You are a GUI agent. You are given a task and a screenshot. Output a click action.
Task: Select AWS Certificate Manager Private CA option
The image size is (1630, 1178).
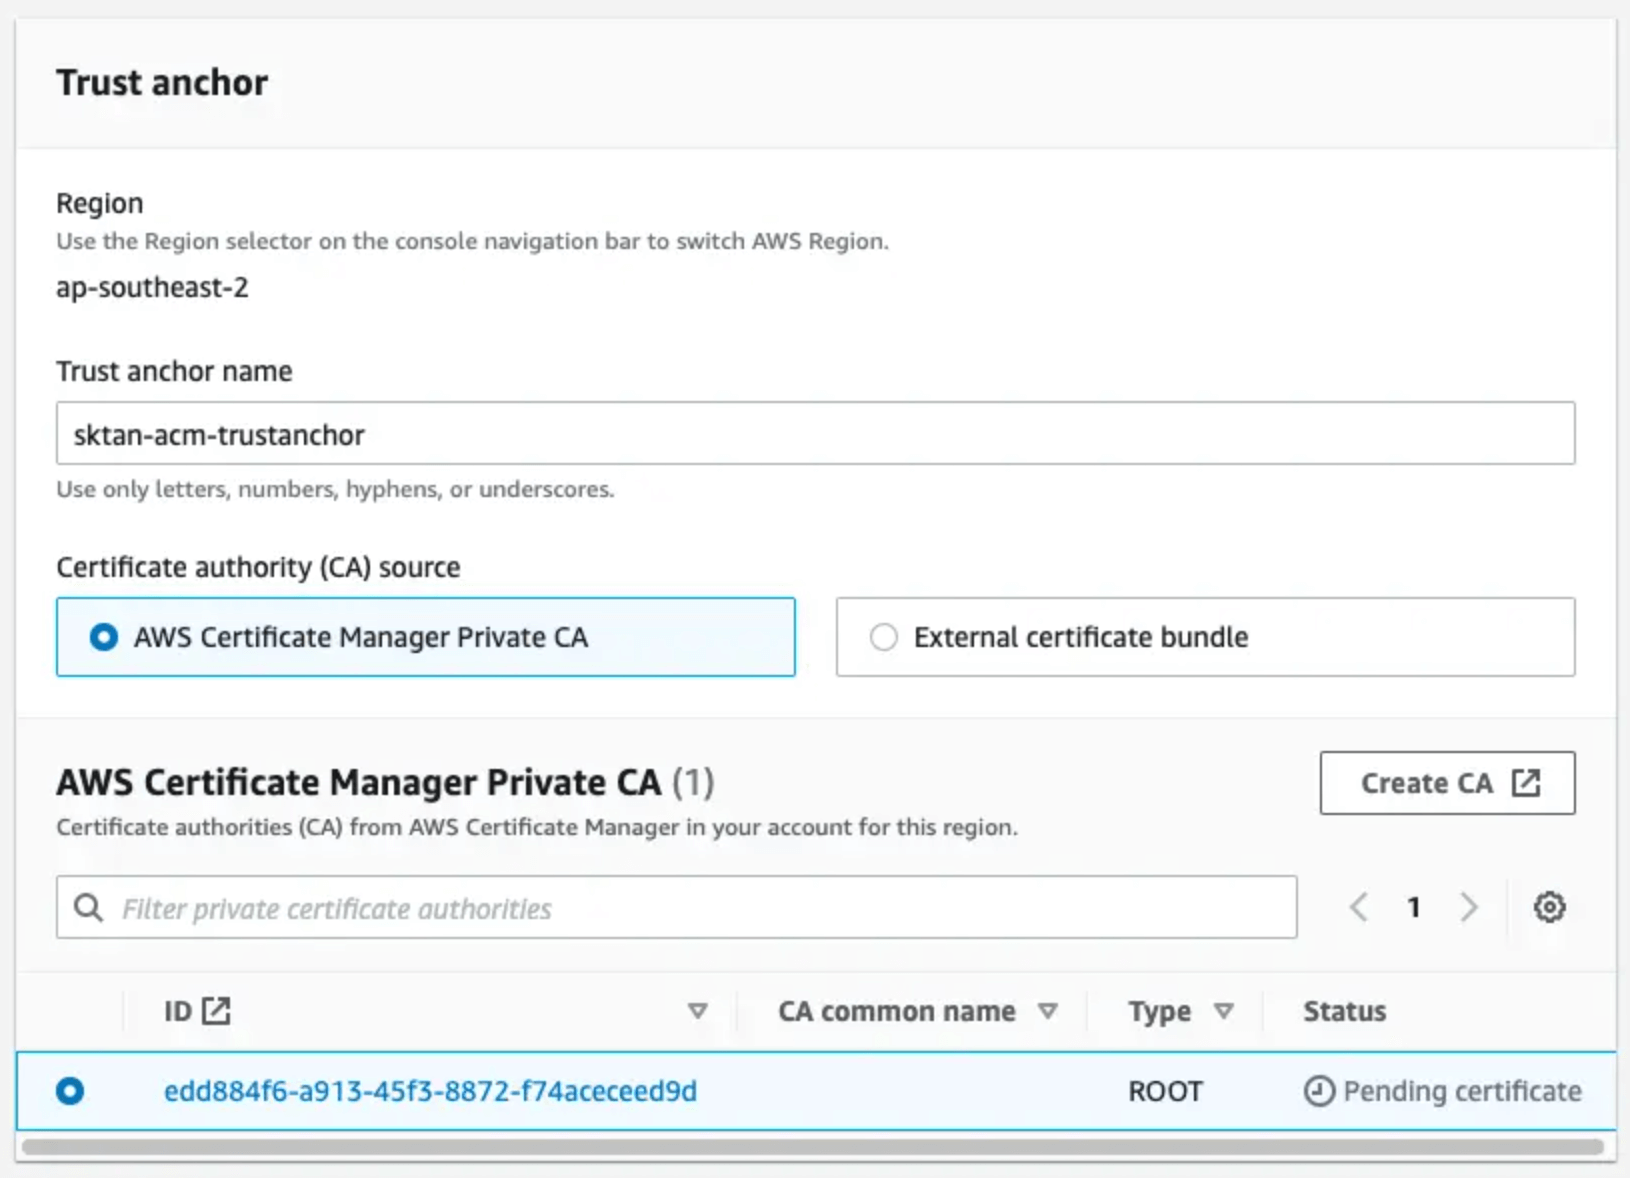click(x=425, y=637)
